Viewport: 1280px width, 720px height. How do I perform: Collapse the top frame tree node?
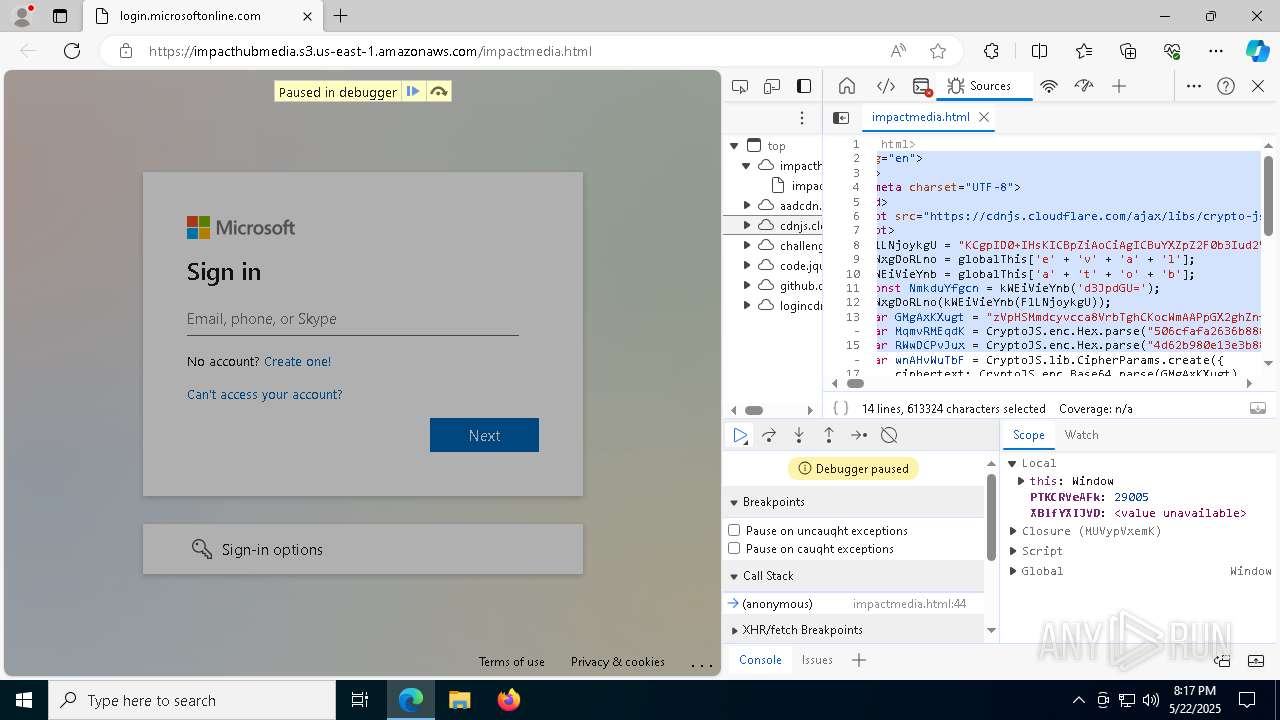pos(735,146)
